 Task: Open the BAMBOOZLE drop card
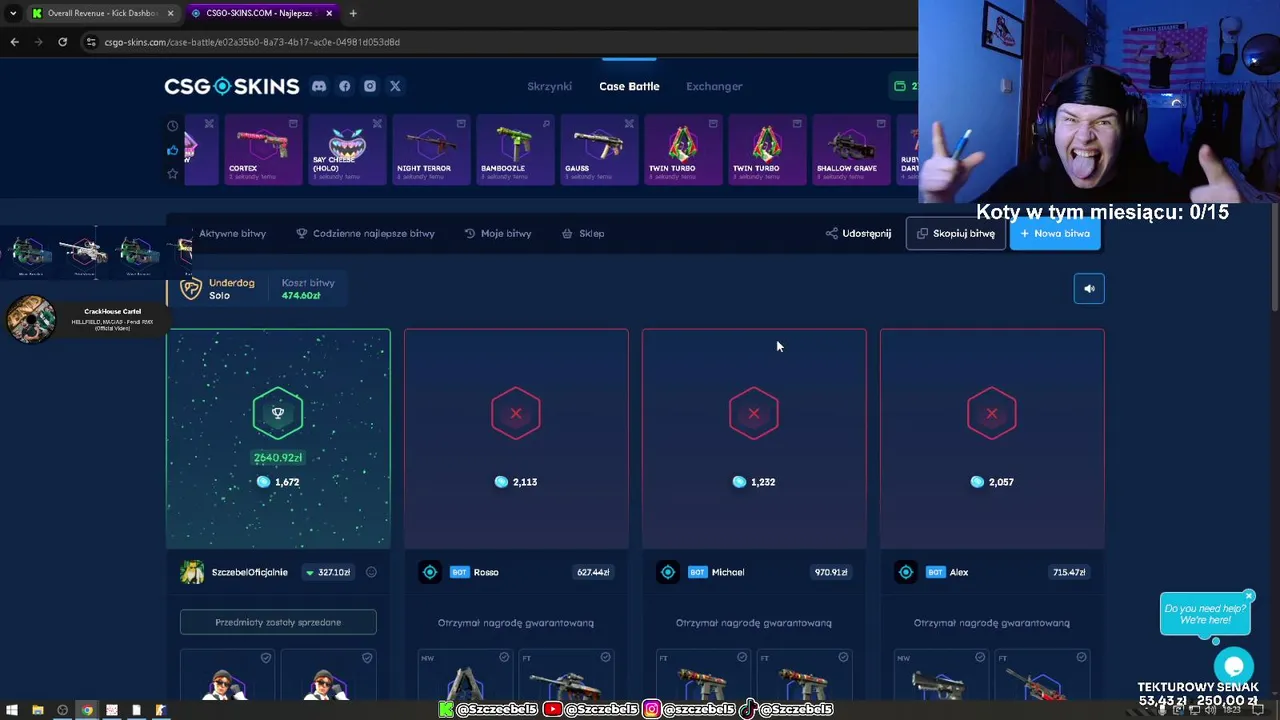pos(514,150)
